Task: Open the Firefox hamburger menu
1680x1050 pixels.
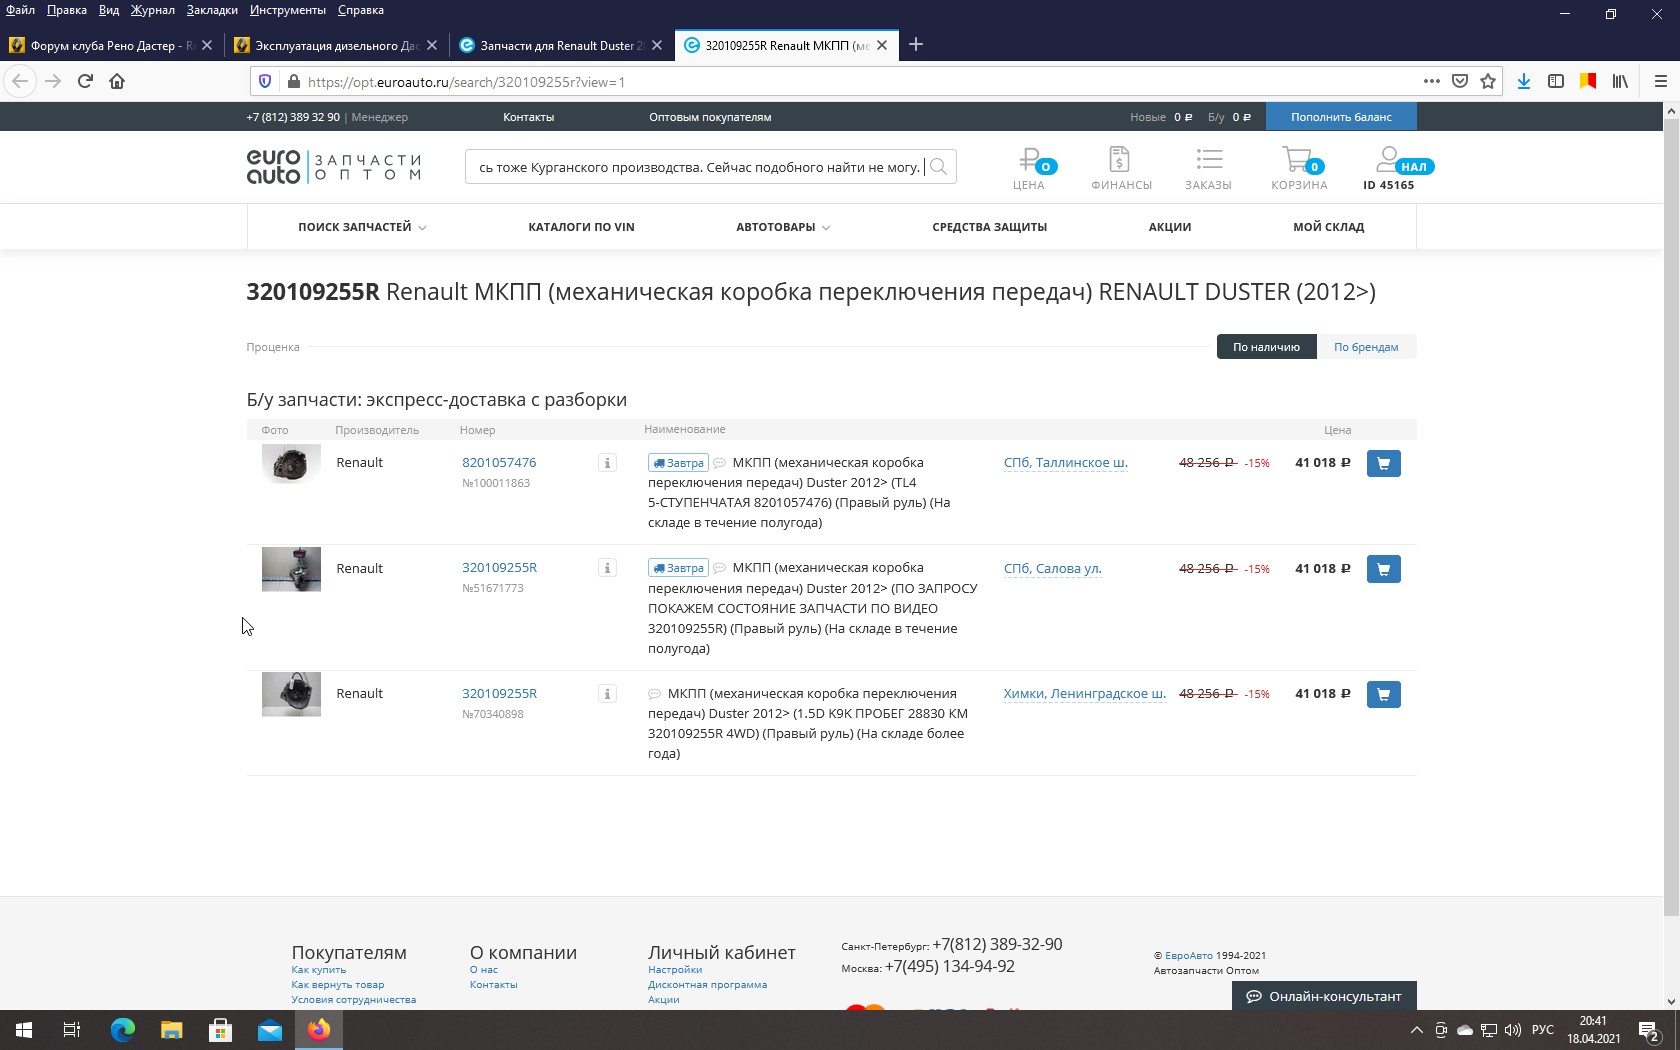Action: pos(1660,81)
